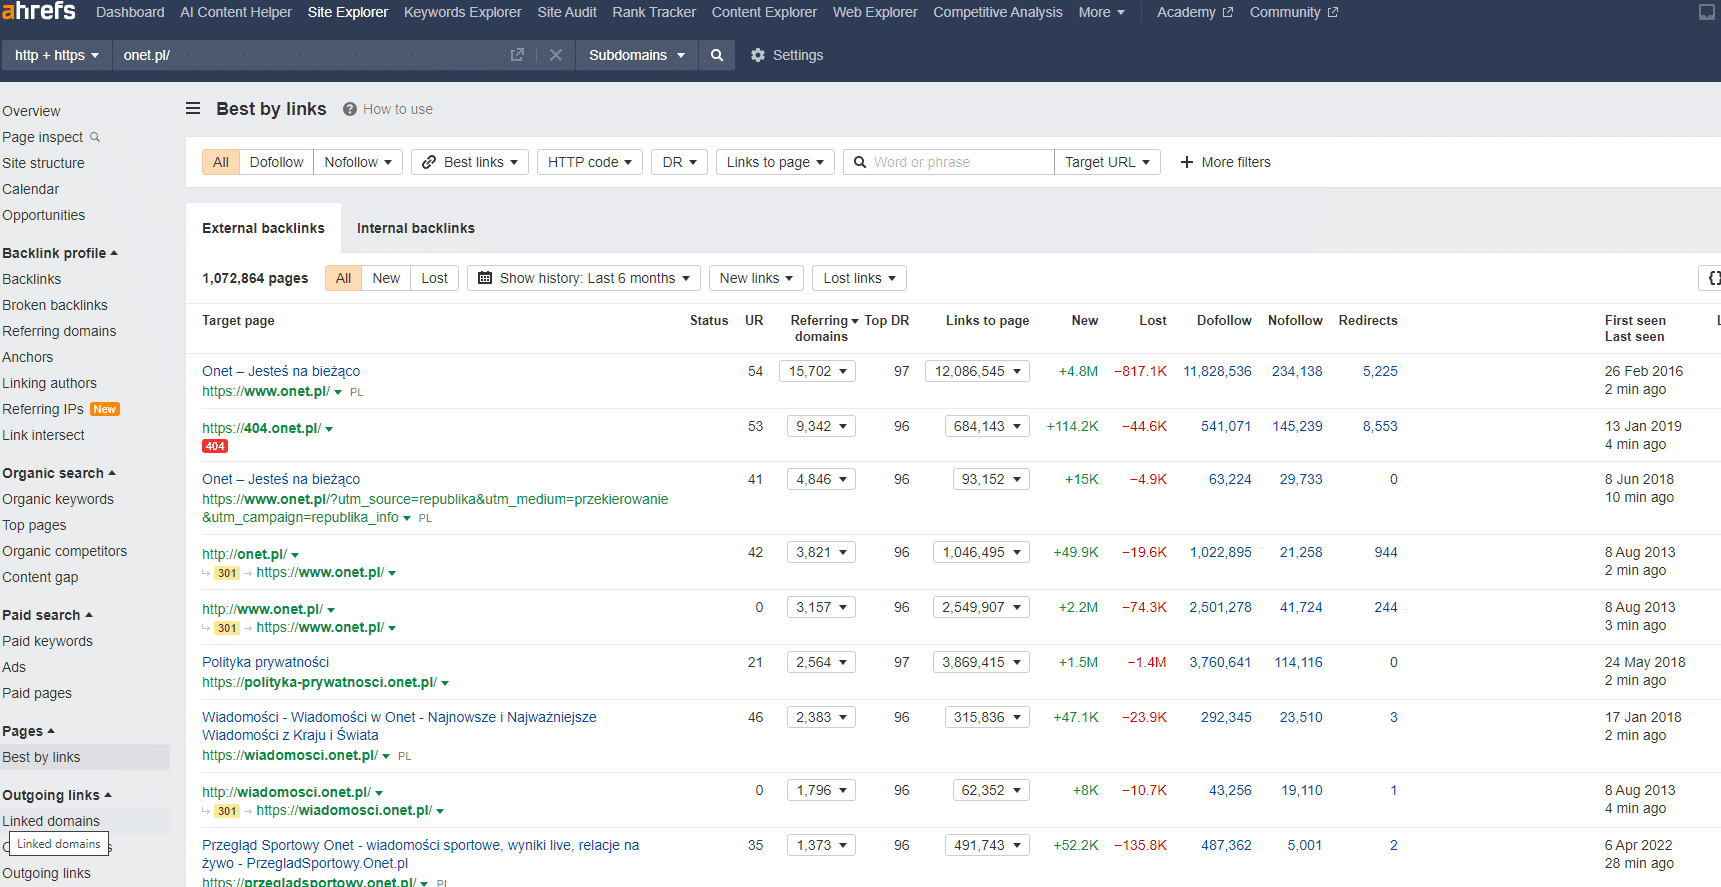Open Keywords Explorer in top navigation
This screenshot has width=1721, height=887.
point(463,12)
